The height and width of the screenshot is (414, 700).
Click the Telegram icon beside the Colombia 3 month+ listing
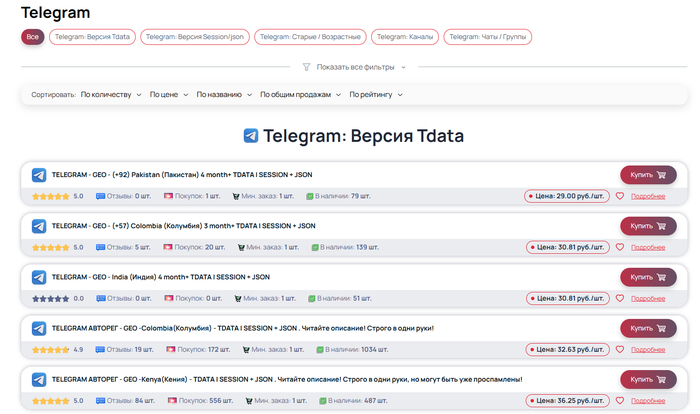point(39,226)
